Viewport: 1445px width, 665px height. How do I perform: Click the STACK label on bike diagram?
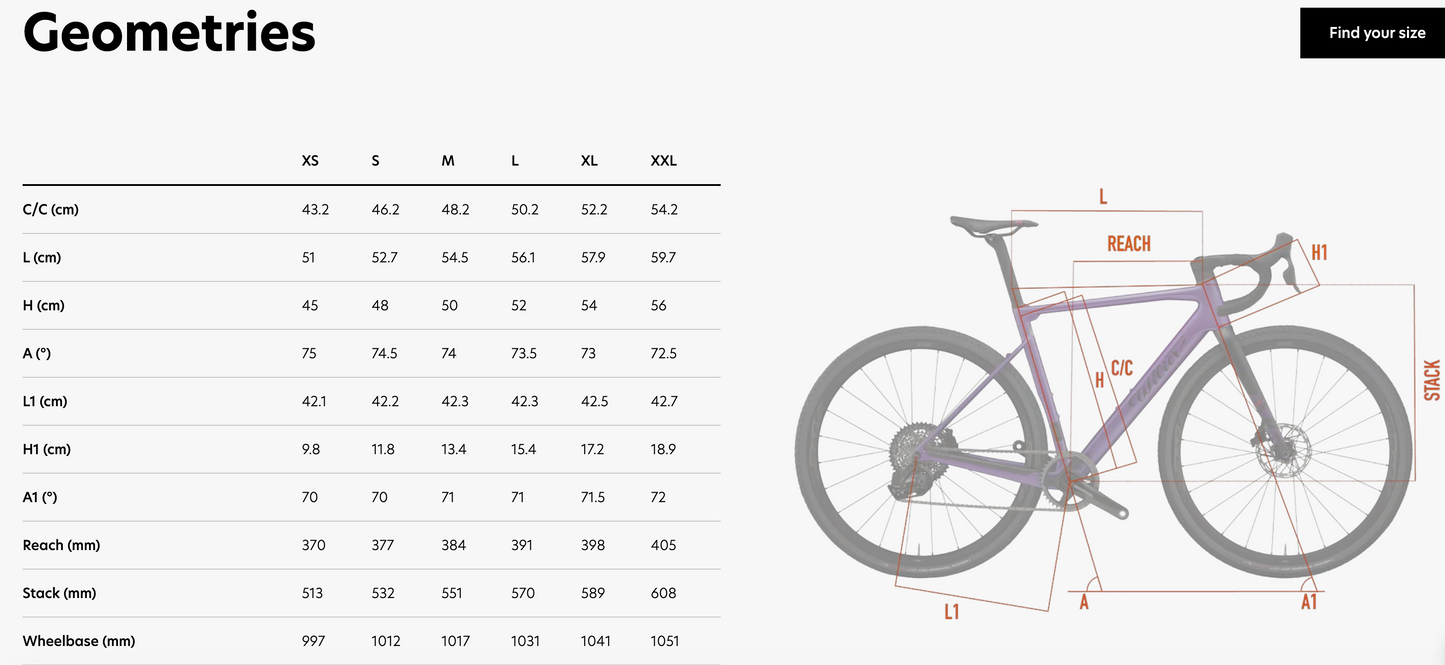tap(1433, 380)
